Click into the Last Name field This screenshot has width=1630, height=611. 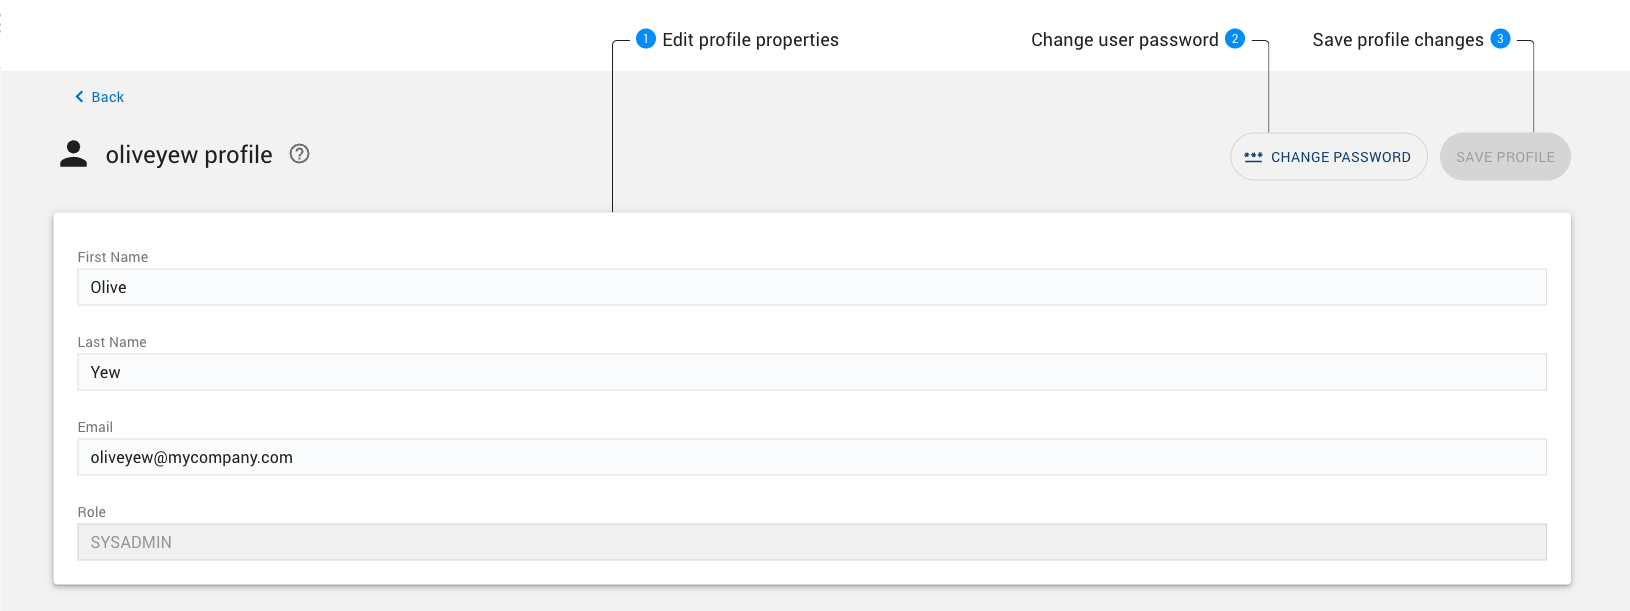click(x=811, y=372)
